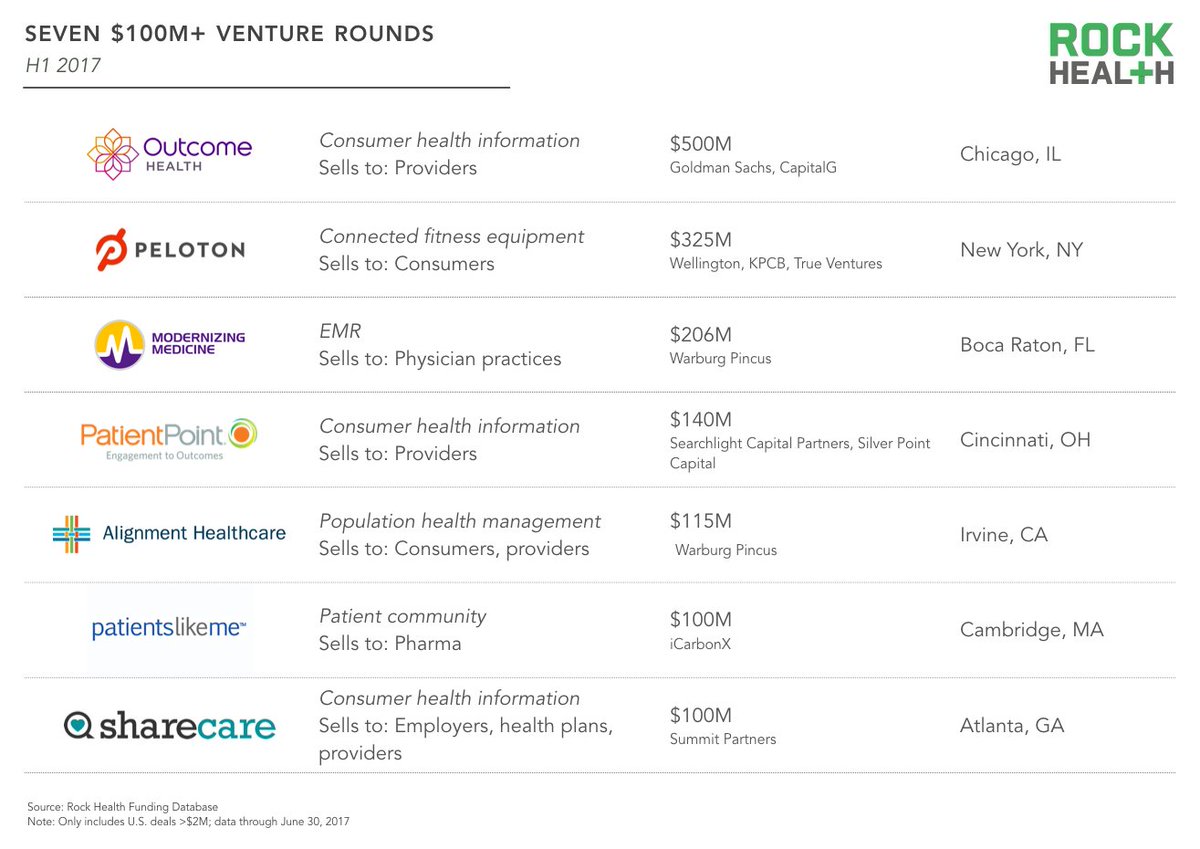Click the patientslikeme logo
This screenshot has width=1200, height=849.
[x=169, y=629]
